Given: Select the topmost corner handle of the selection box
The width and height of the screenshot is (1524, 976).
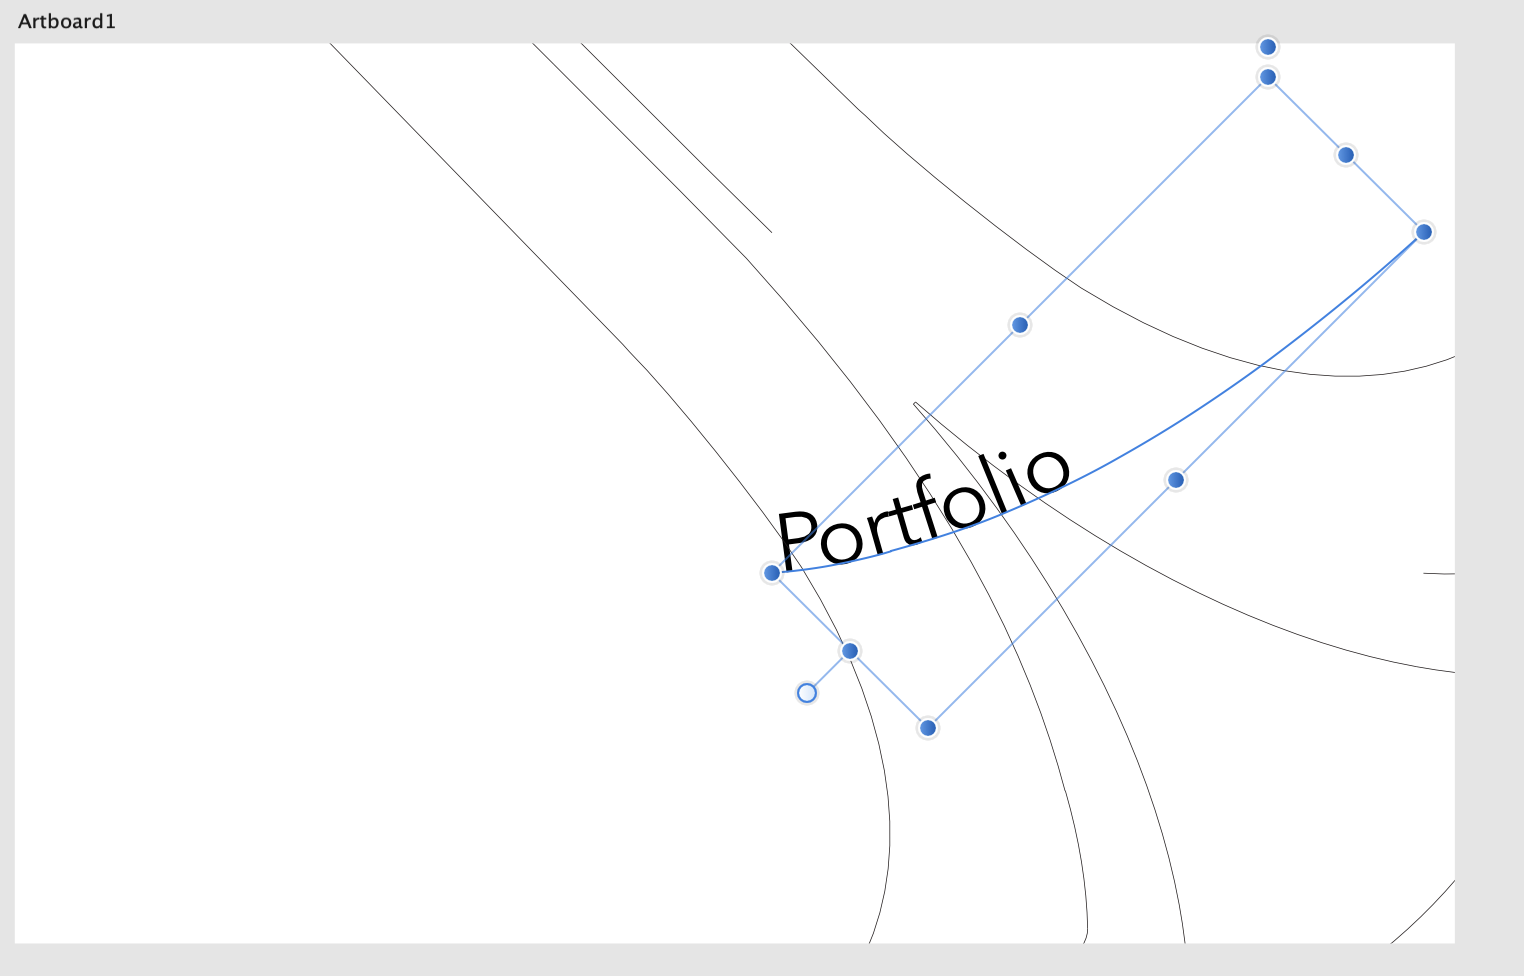Looking at the screenshot, I should 1268,77.
